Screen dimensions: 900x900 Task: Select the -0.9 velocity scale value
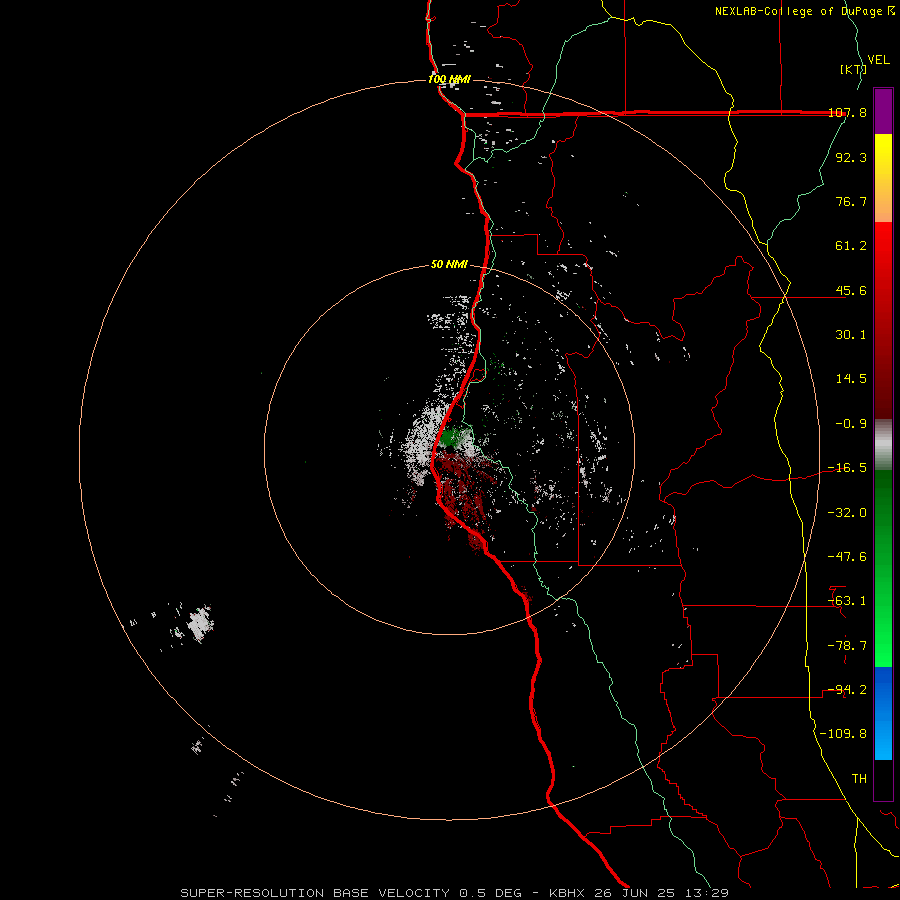click(851, 424)
